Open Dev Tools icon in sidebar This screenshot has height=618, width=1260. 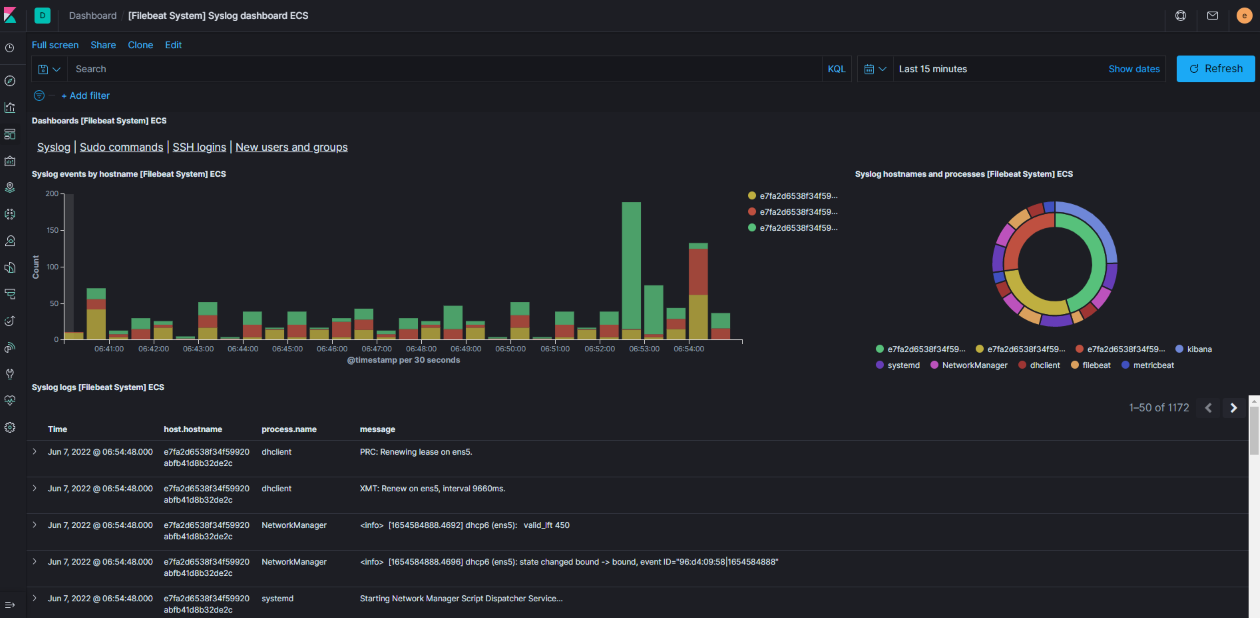click(x=10, y=374)
